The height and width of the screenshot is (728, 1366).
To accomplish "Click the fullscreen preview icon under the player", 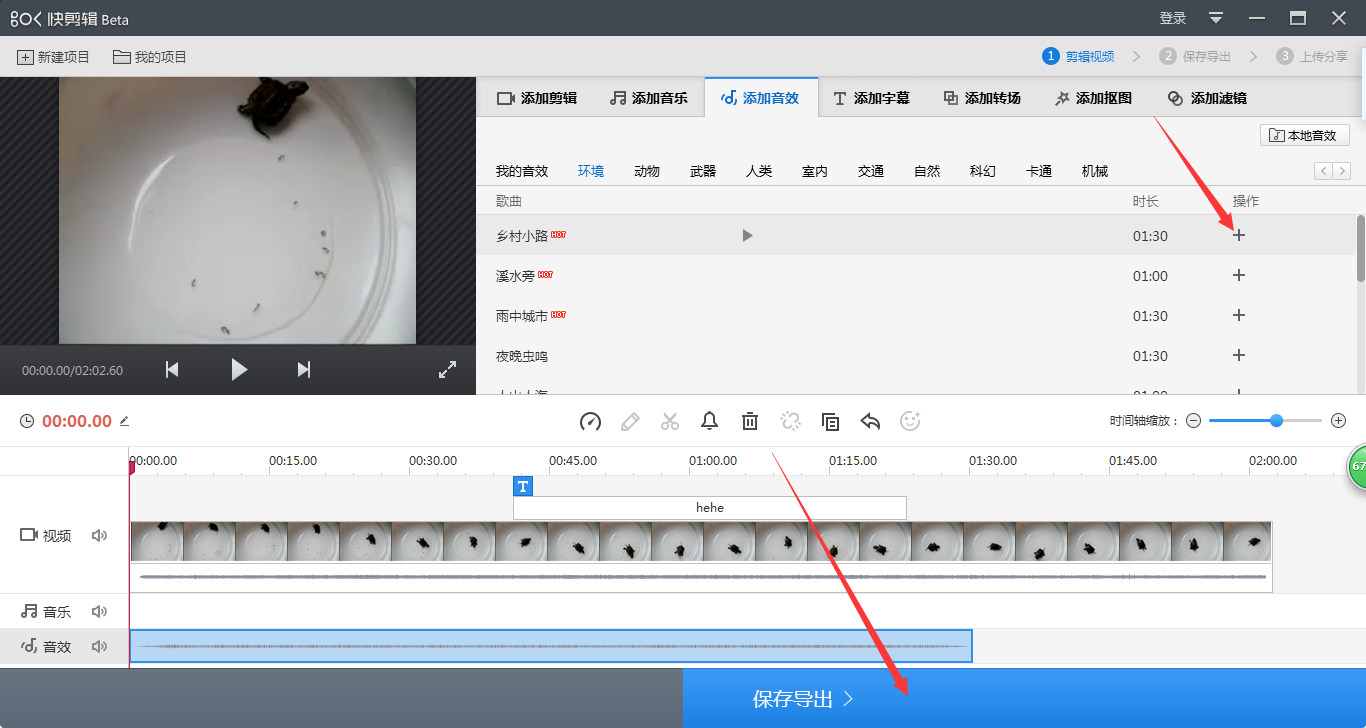I will tap(447, 369).
